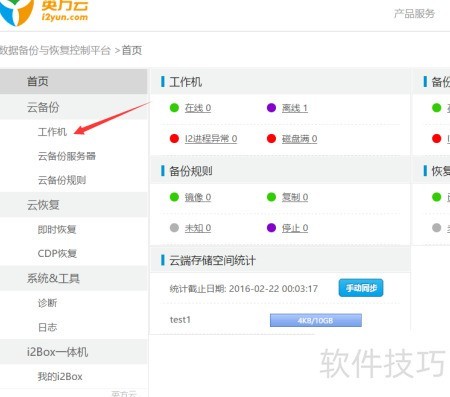Image resolution: width=450 pixels, height=397 pixels.
Task: Click the test1 4KB/10GB storage bar
Action: [316, 320]
